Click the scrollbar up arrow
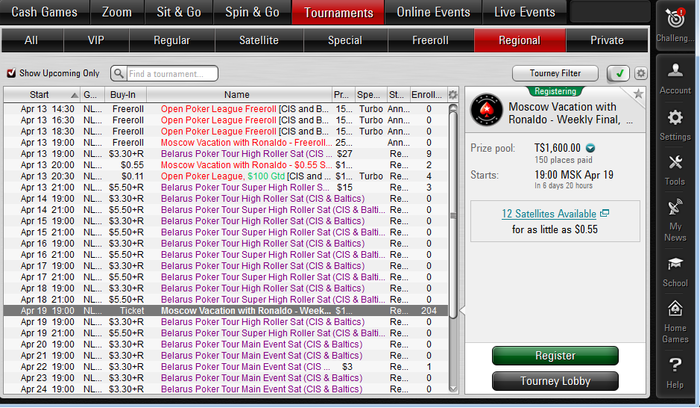This screenshot has height=408, width=700. pos(453,108)
